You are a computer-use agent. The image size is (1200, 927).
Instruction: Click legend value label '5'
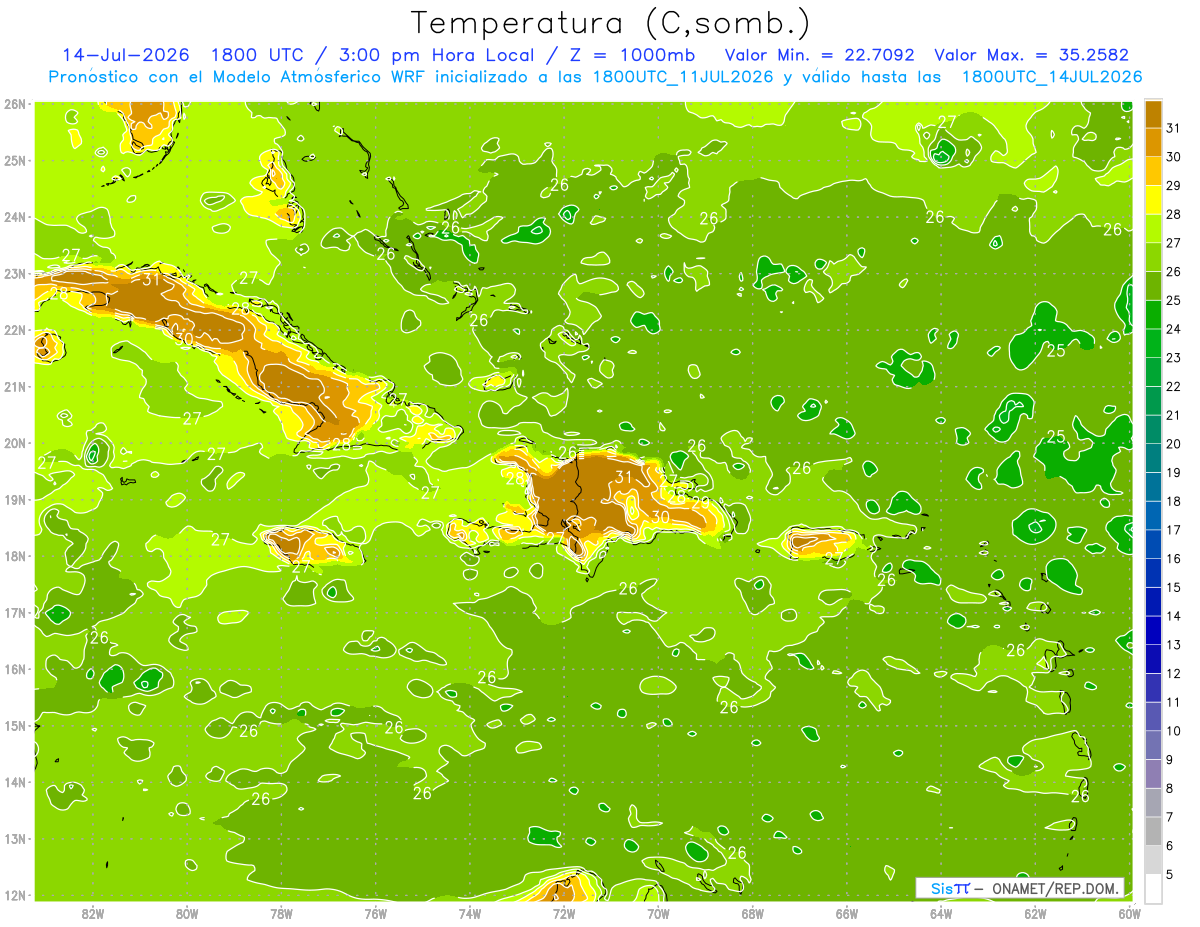(1171, 875)
